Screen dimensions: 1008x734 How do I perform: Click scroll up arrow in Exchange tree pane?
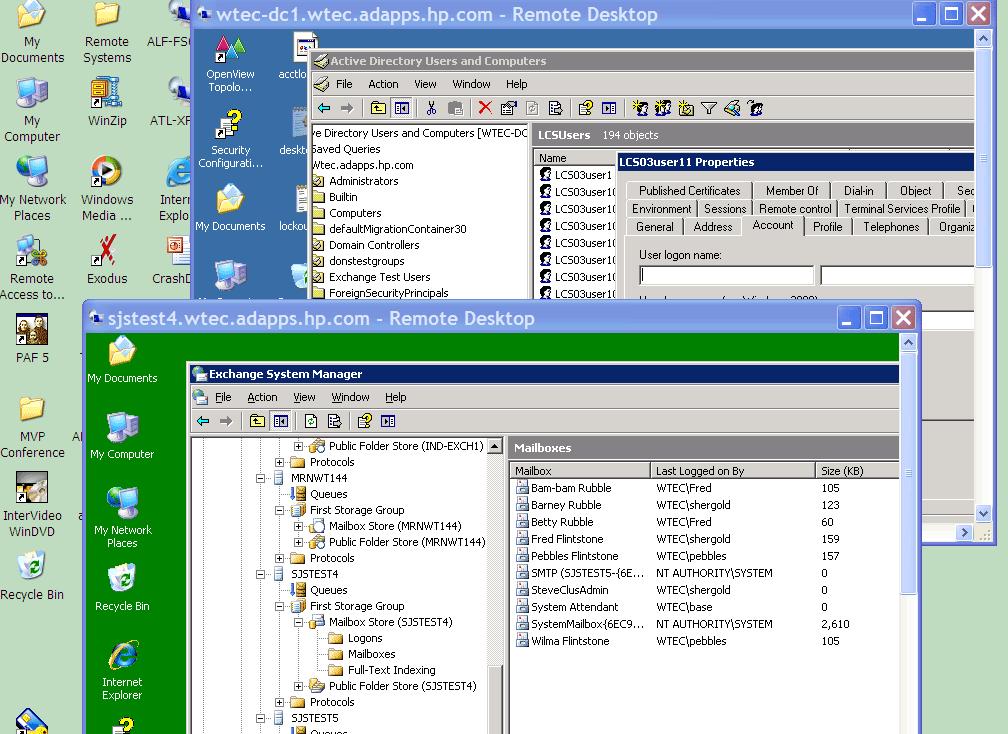[495, 446]
